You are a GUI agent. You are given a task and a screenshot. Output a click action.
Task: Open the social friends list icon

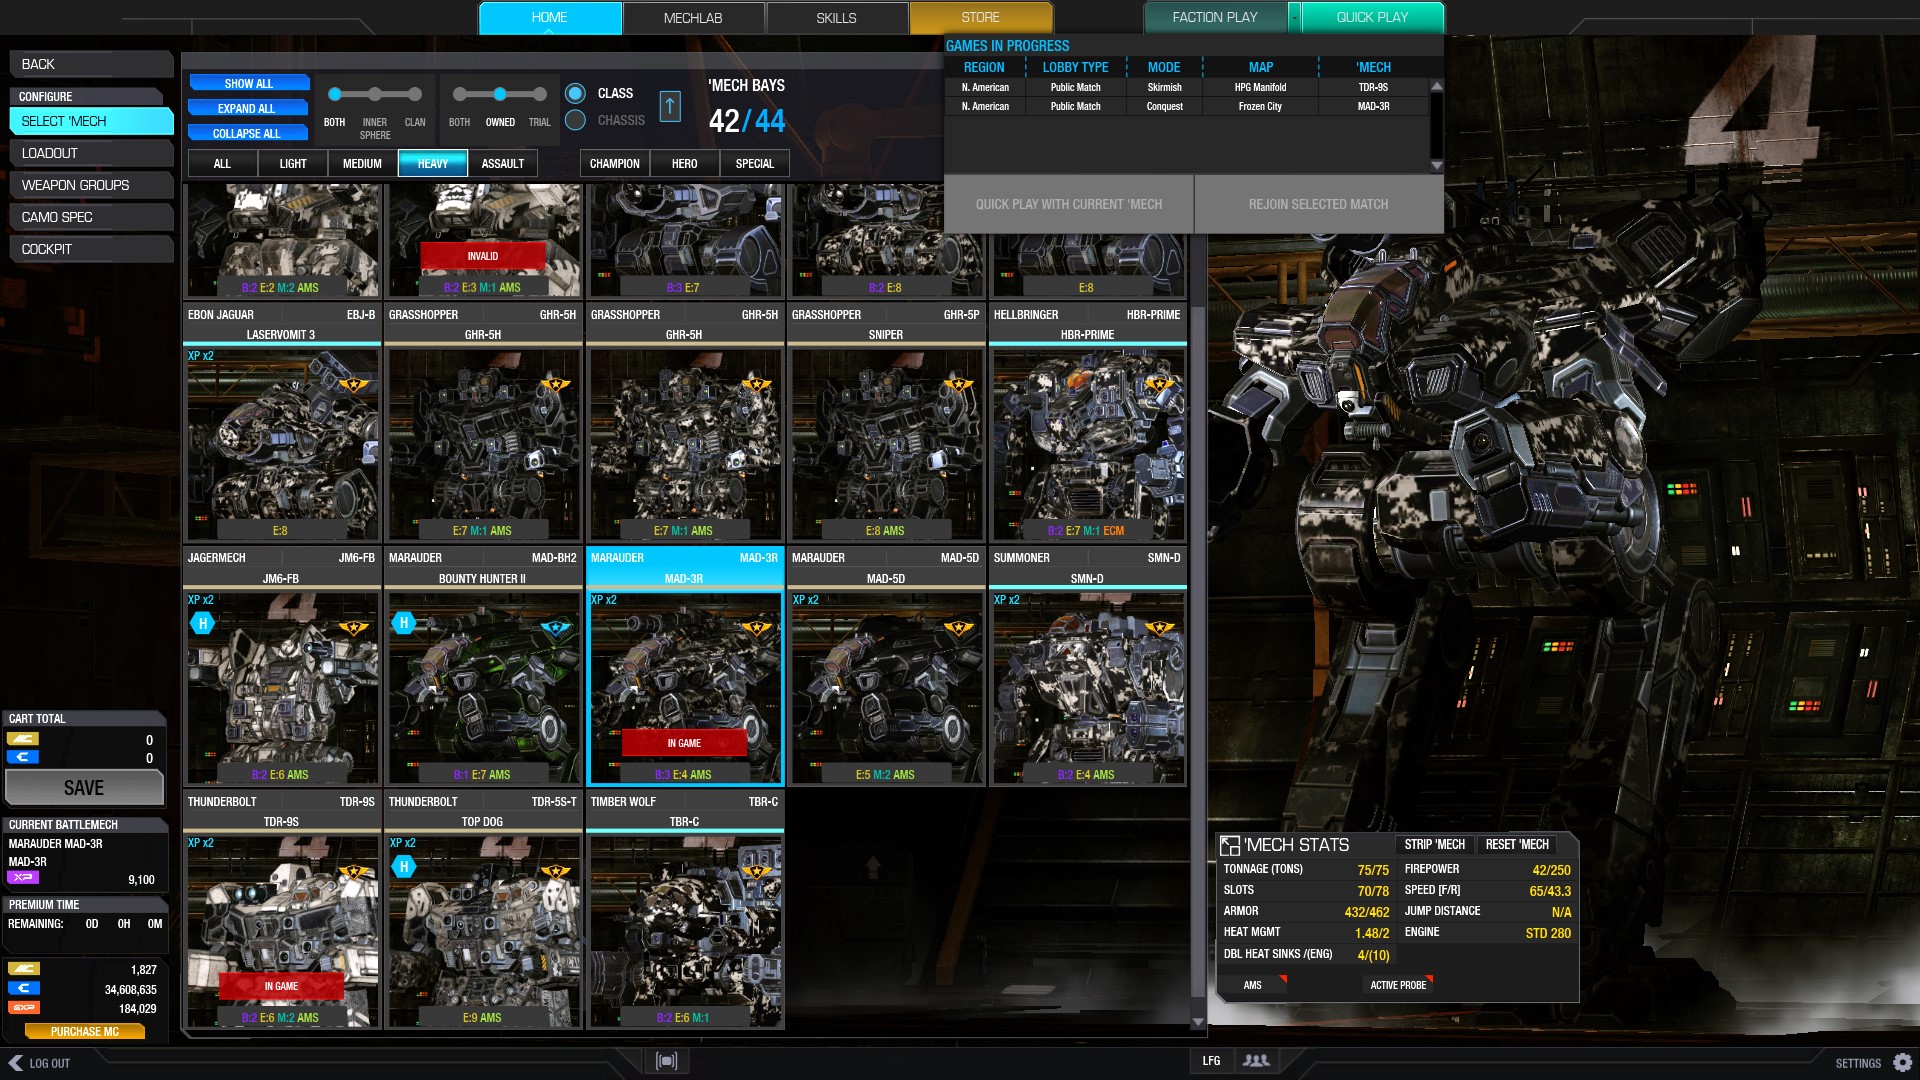[x=1256, y=1061]
